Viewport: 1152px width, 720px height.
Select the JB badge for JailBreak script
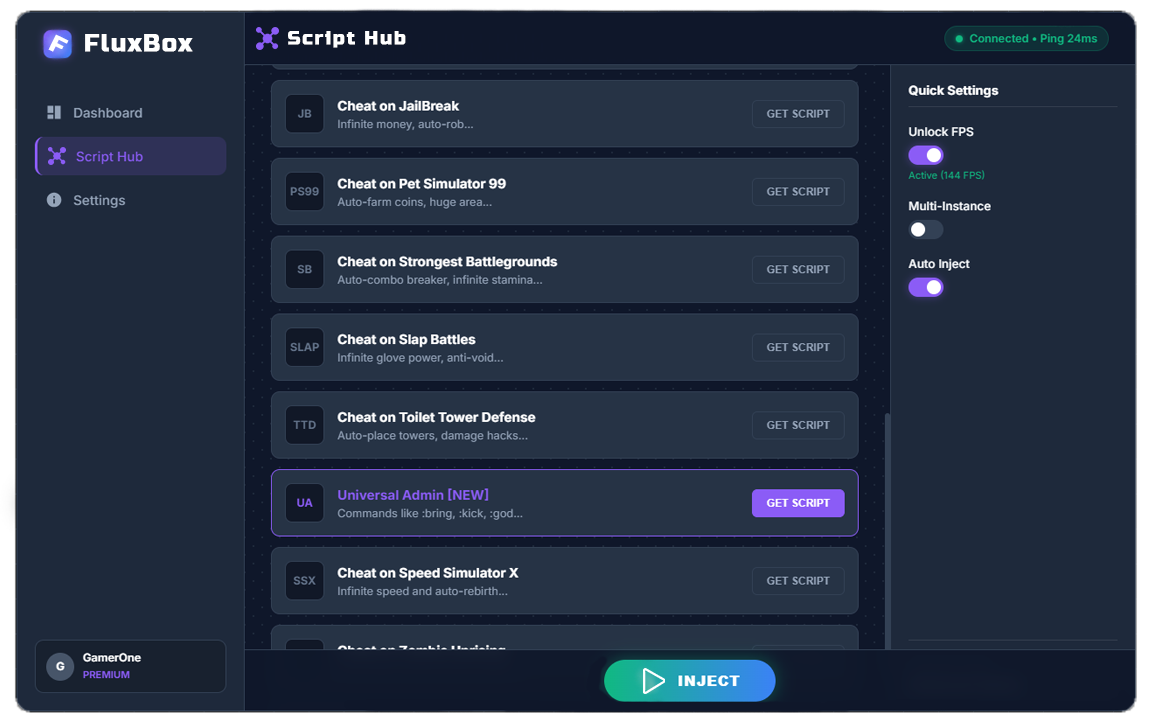[304, 113]
